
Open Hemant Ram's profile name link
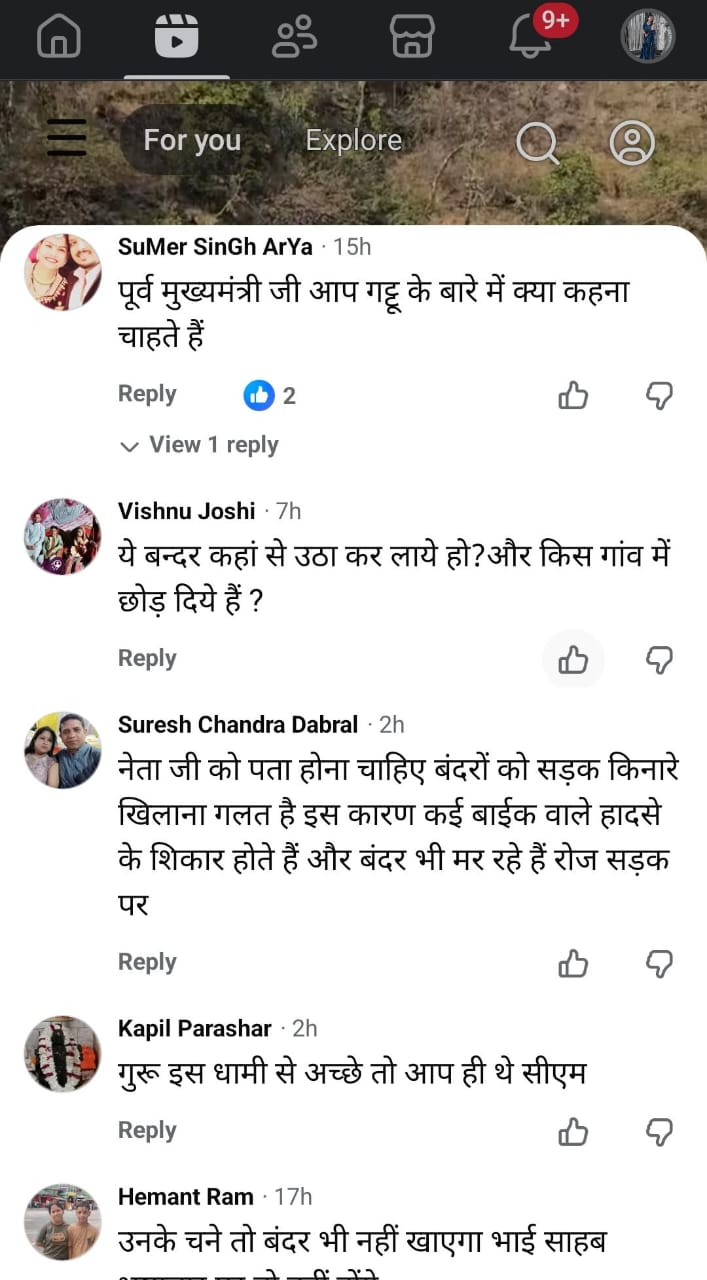click(186, 1196)
